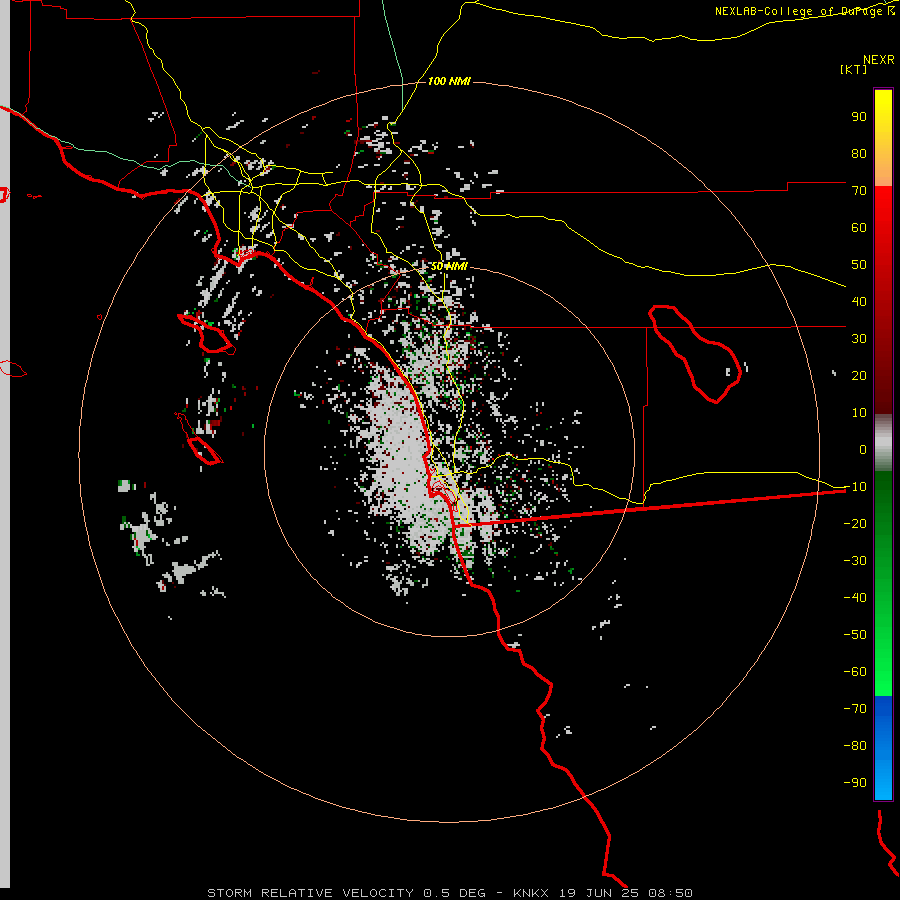Click the "-80" value on the velocity scale
Image resolution: width=900 pixels, height=900 pixels.
(855, 746)
